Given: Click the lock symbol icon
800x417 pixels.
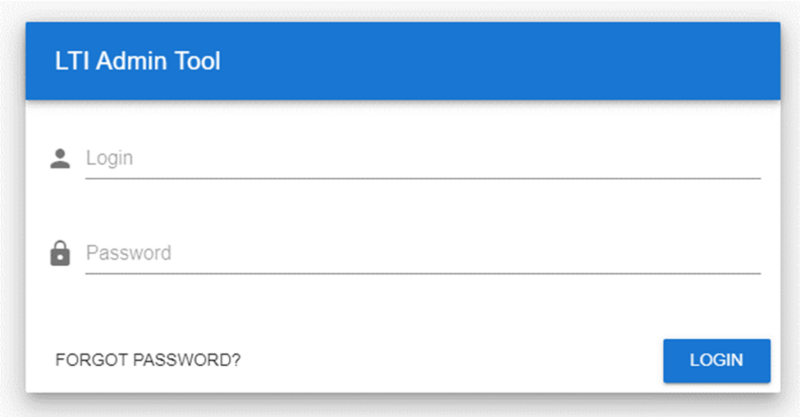Looking at the screenshot, I should 60,254.
